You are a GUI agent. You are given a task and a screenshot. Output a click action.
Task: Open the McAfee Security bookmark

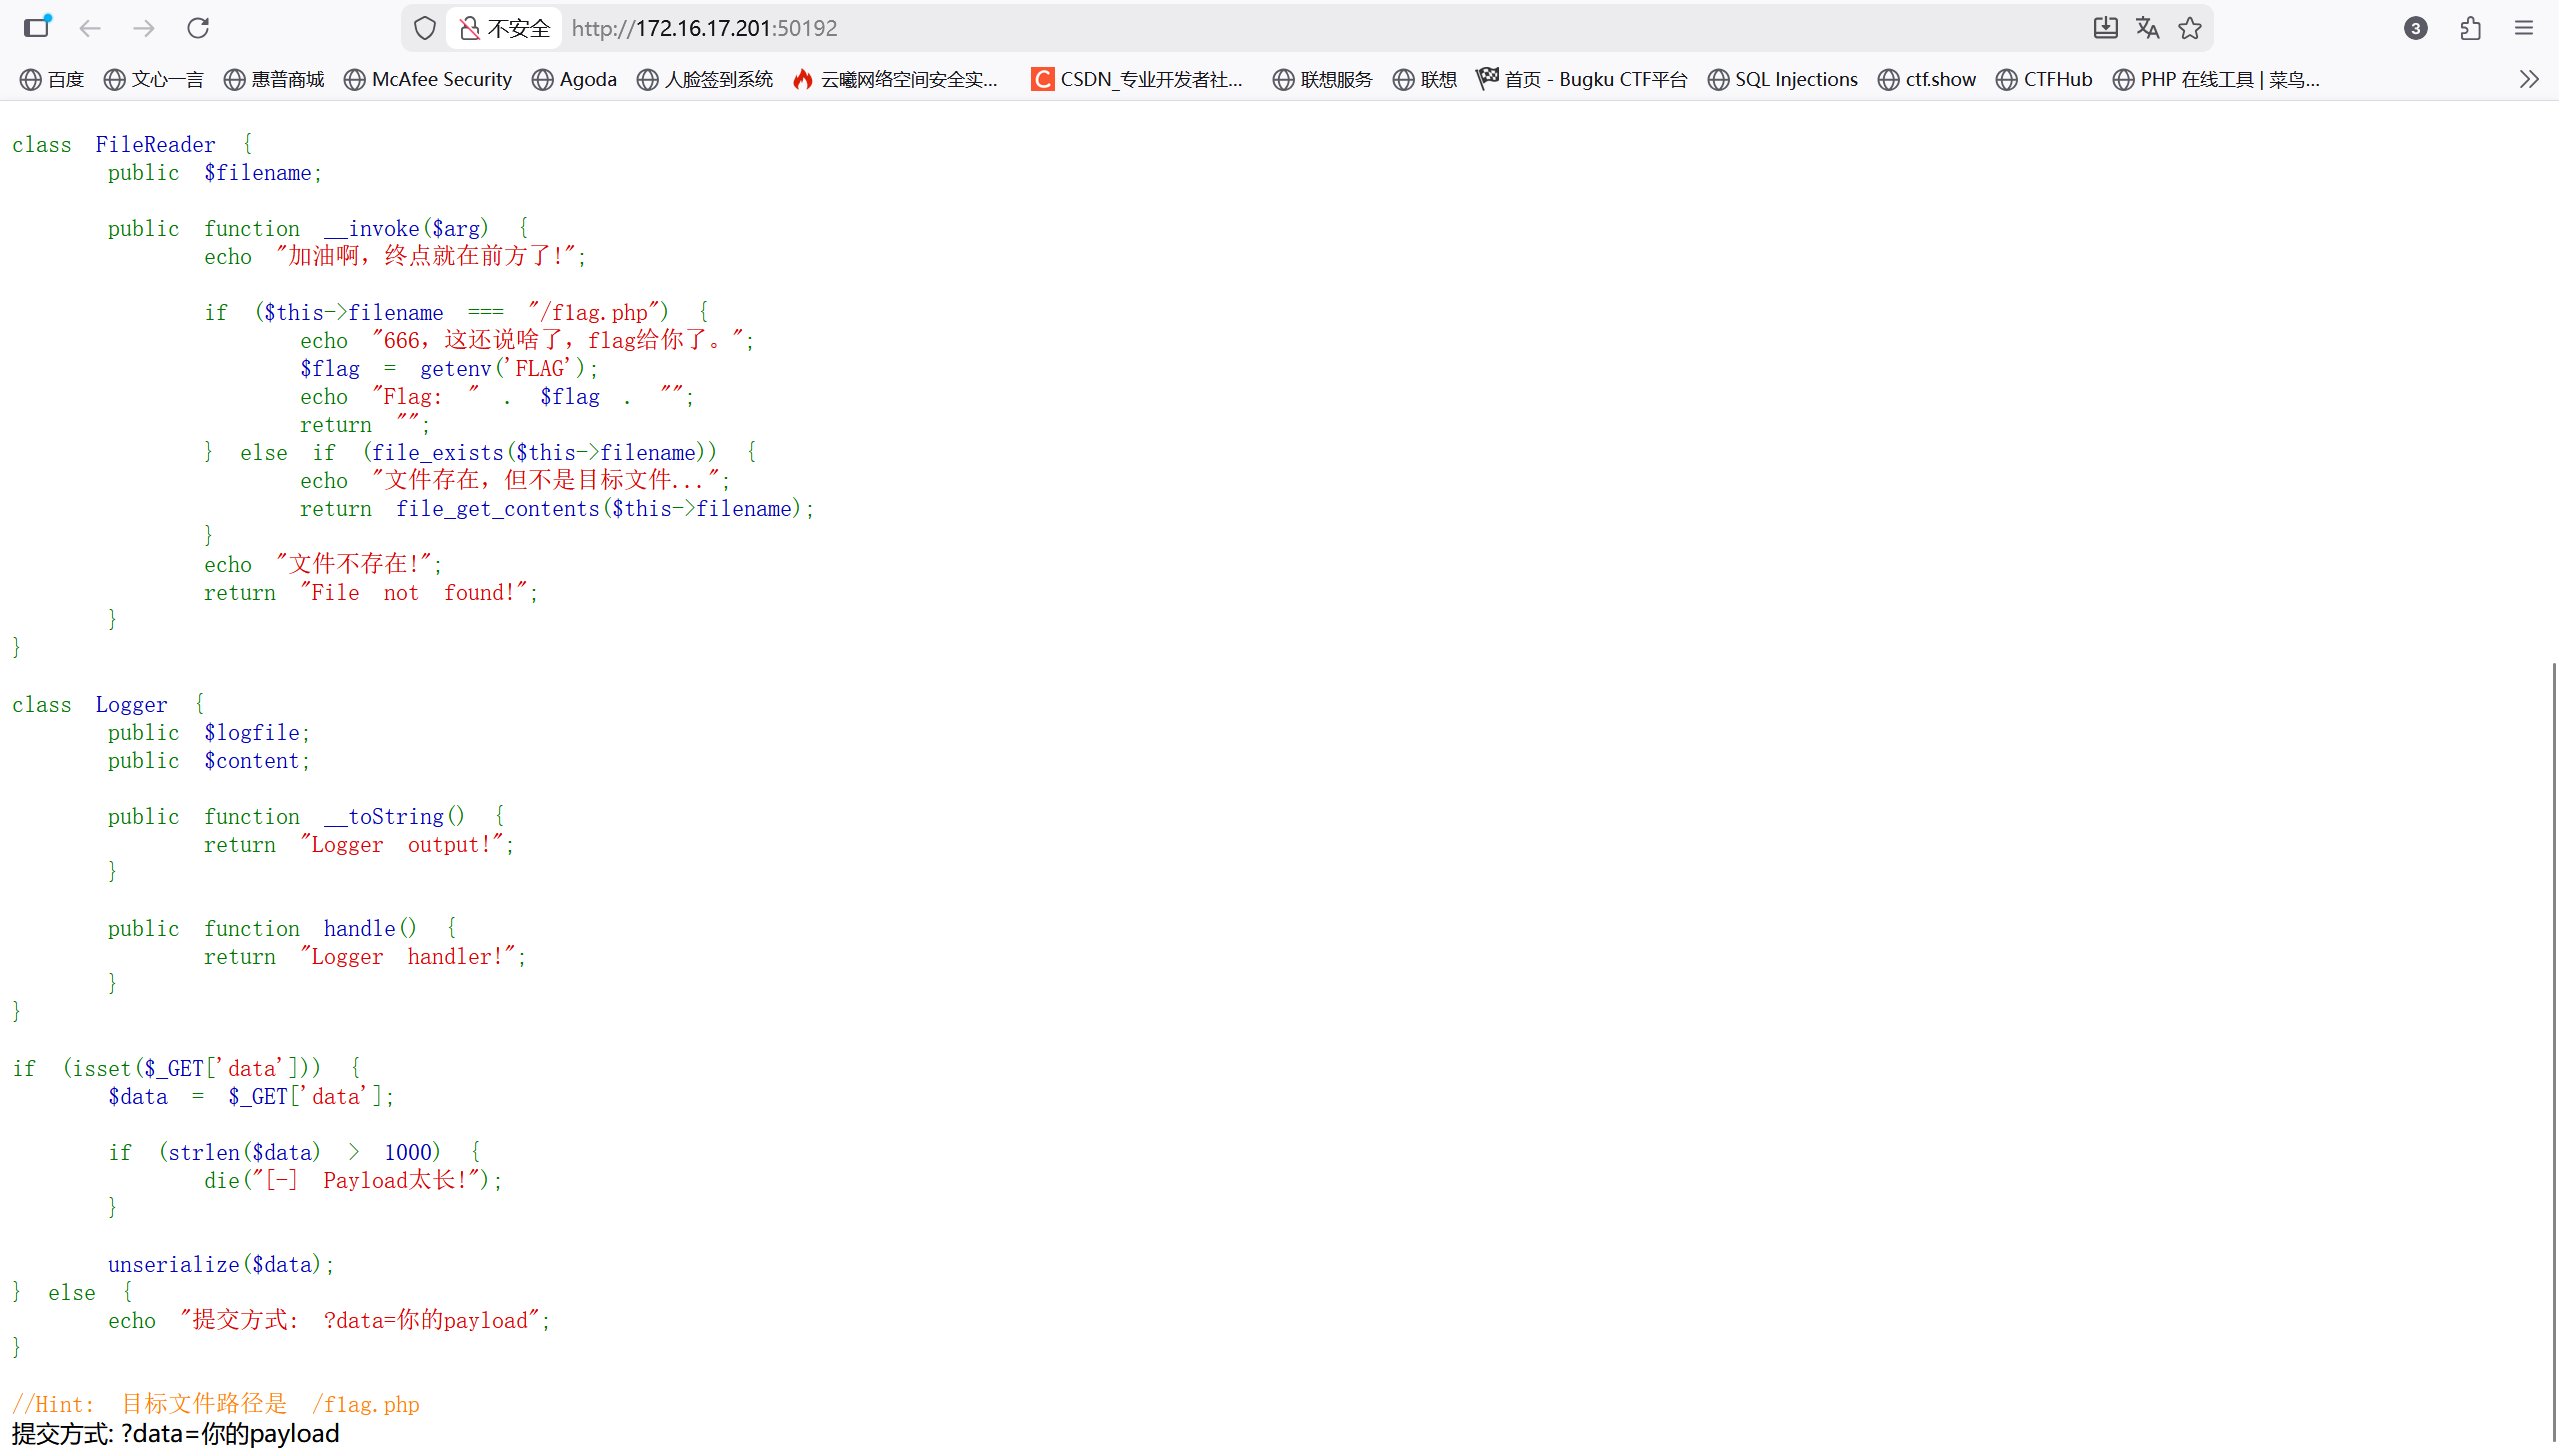click(x=428, y=79)
